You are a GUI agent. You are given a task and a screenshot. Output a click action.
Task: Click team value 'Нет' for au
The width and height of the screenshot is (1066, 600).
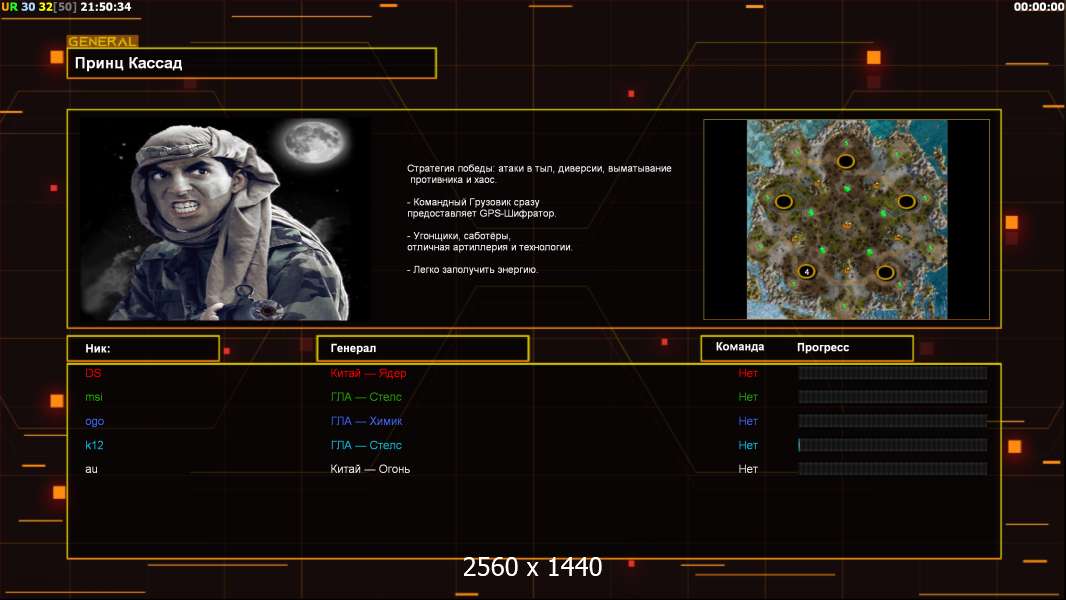tap(748, 469)
